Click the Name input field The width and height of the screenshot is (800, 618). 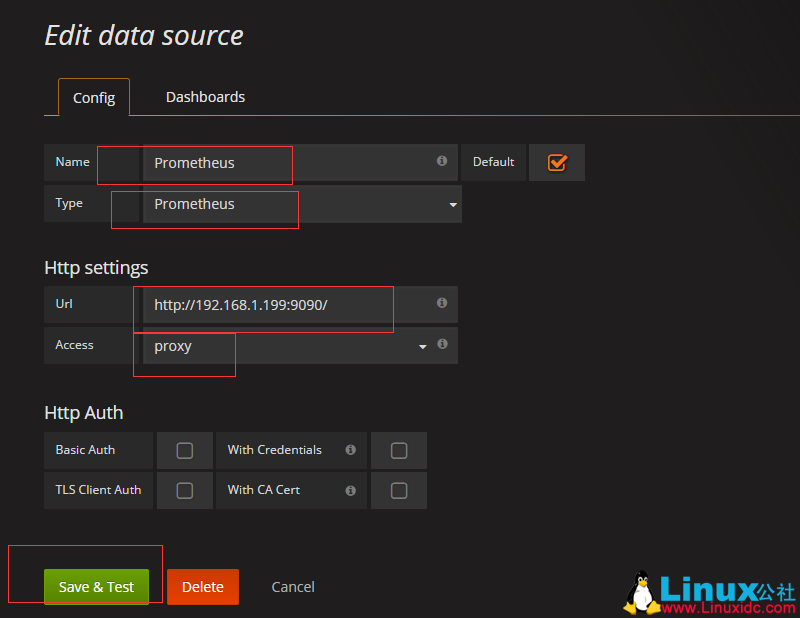285,162
